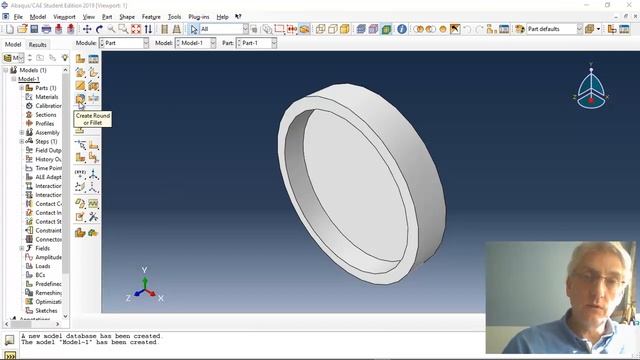Select Model-1 in the model tree
Viewport: 640px width, 360px height.
click(x=29, y=79)
